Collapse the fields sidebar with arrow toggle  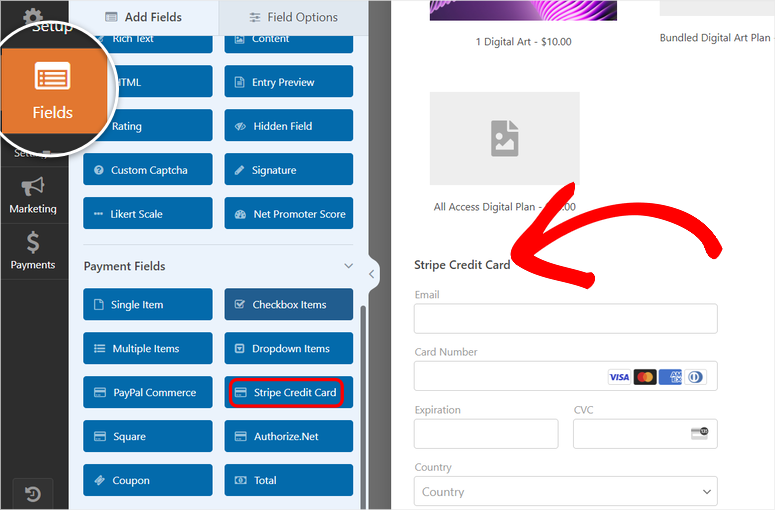click(x=372, y=274)
